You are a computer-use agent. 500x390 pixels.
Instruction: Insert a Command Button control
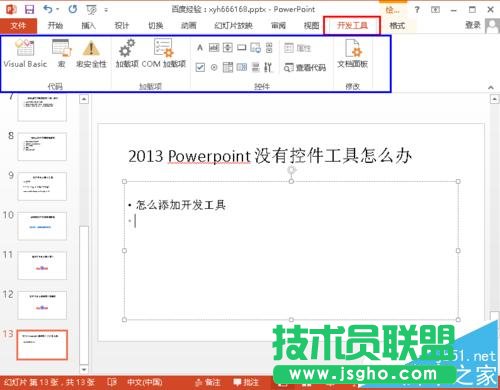click(x=242, y=48)
